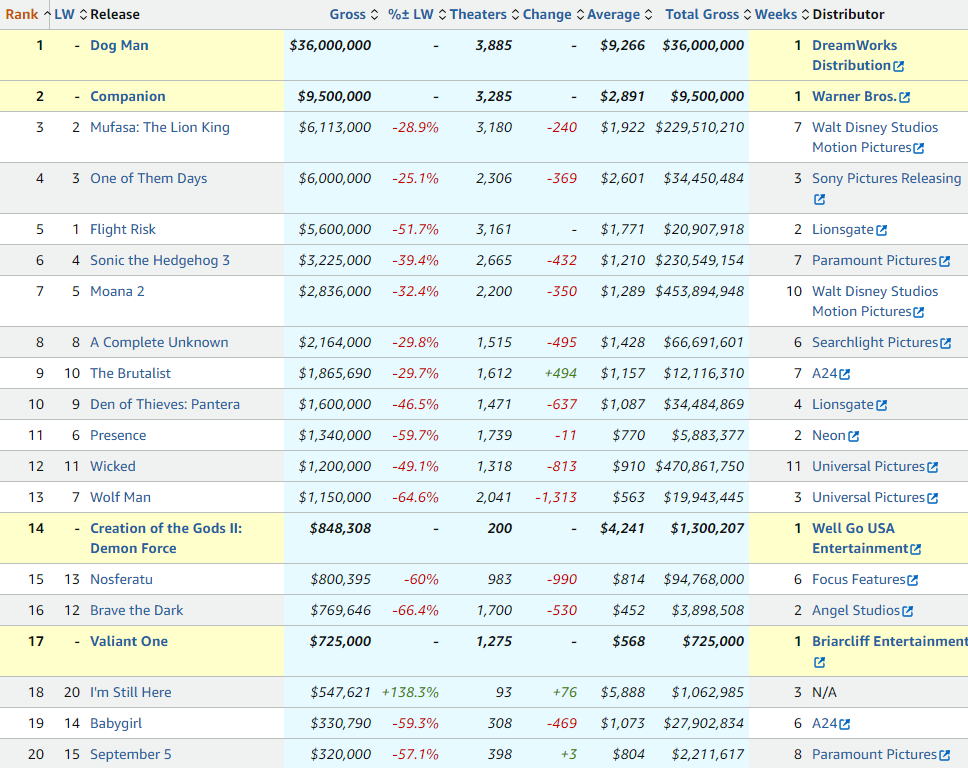The image size is (968, 768).
Task: Click external link icon next to Angel Studios
Action: 907,611
